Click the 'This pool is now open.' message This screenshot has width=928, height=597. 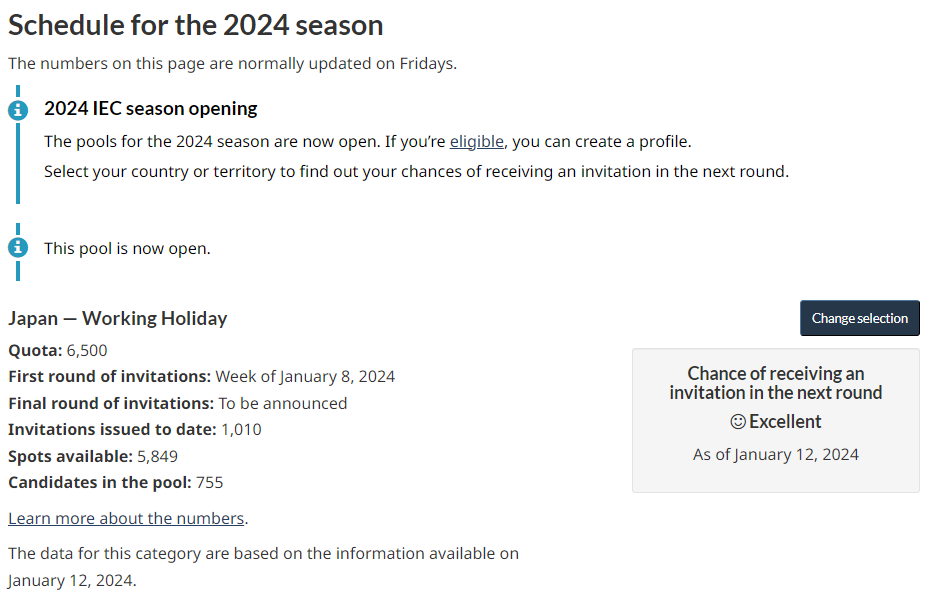point(127,249)
